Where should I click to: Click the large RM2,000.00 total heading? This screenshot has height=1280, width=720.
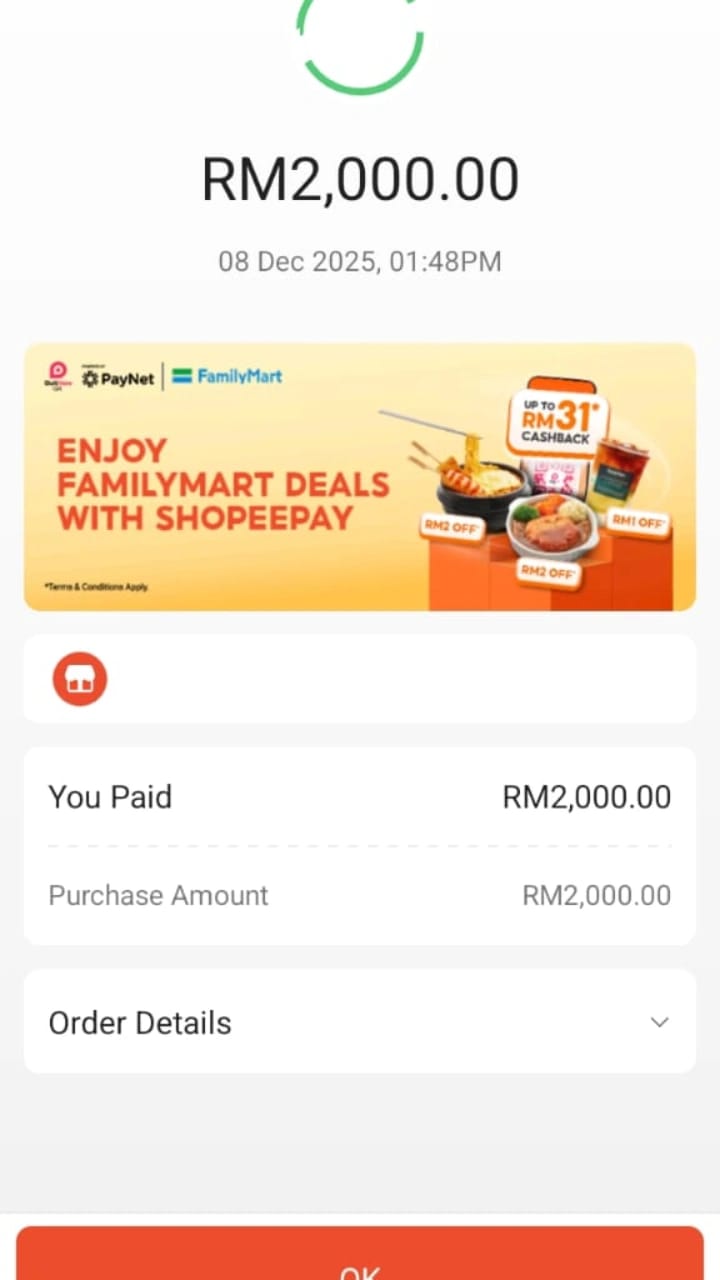coord(360,180)
